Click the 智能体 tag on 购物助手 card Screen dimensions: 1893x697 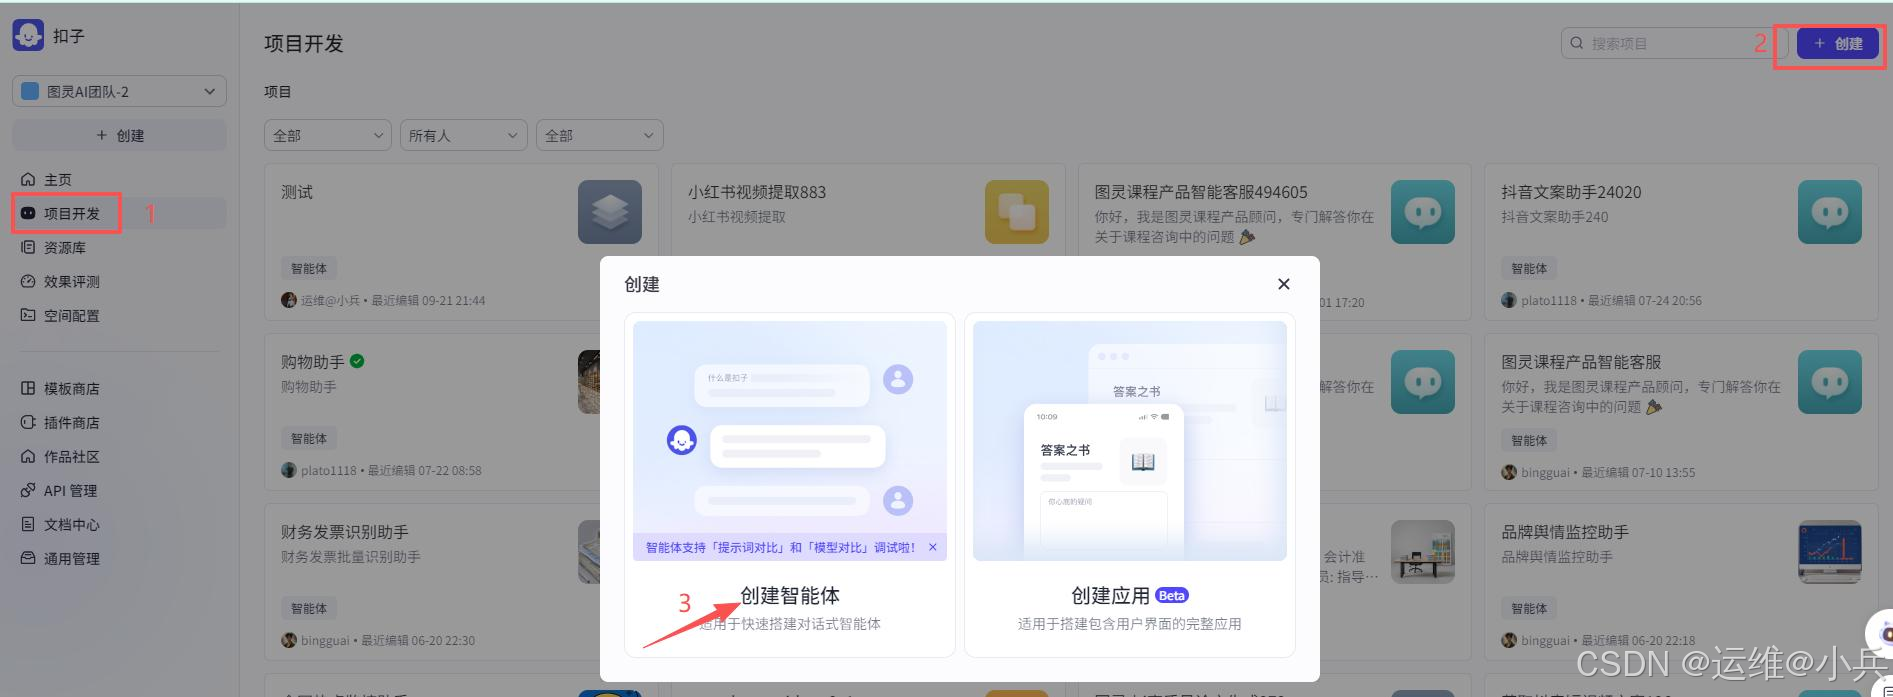(x=309, y=438)
